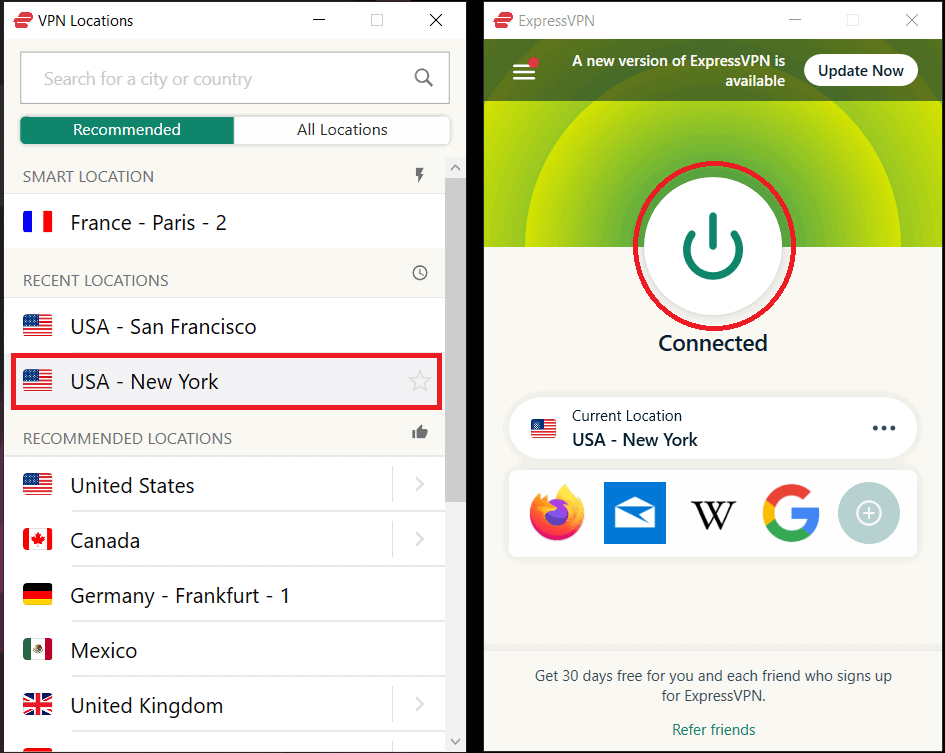Select France - Paris - 2 smart location
Viewport: 945px width, 753px height.
tap(225, 222)
